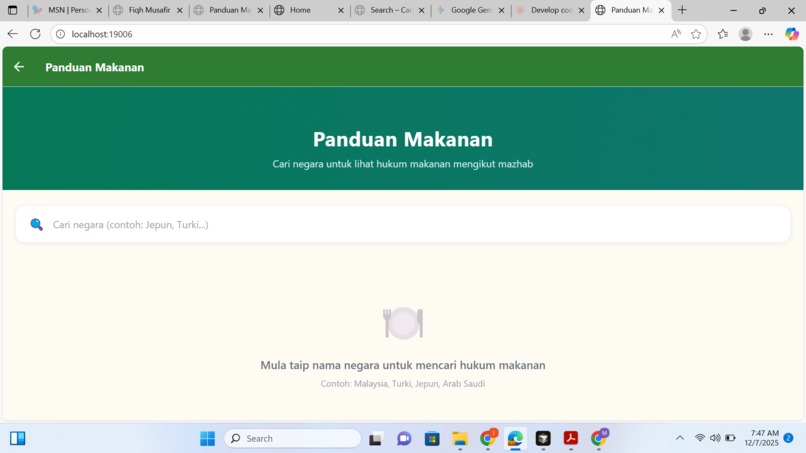Open Adobe Acrobat from the taskbar
Screen dimensions: 806x453
tap(571, 439)
